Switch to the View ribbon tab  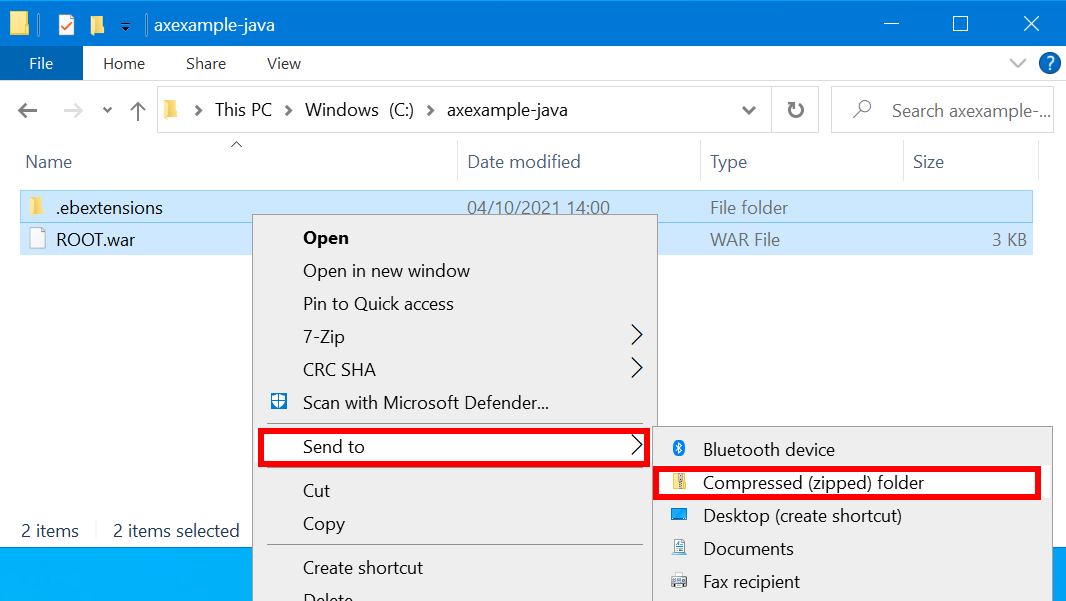pos(283,63)
